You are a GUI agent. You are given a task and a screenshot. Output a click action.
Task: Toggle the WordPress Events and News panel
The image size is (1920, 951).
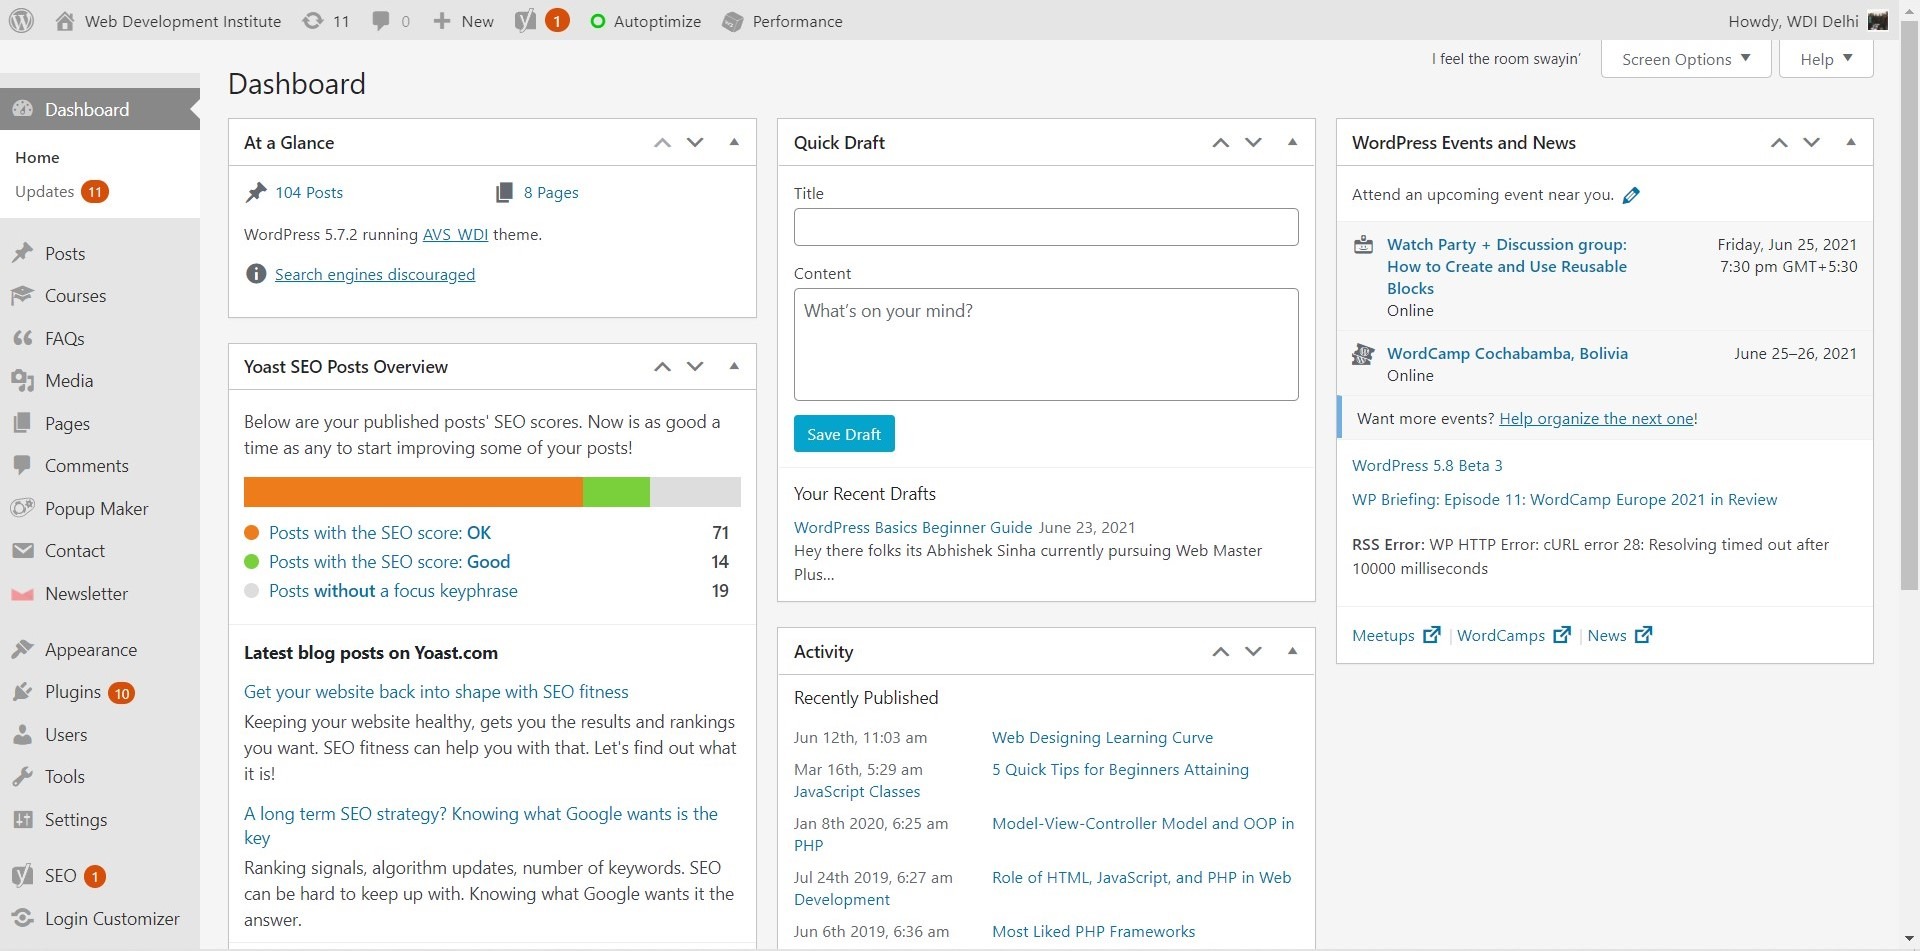(x=1850, y=143)
